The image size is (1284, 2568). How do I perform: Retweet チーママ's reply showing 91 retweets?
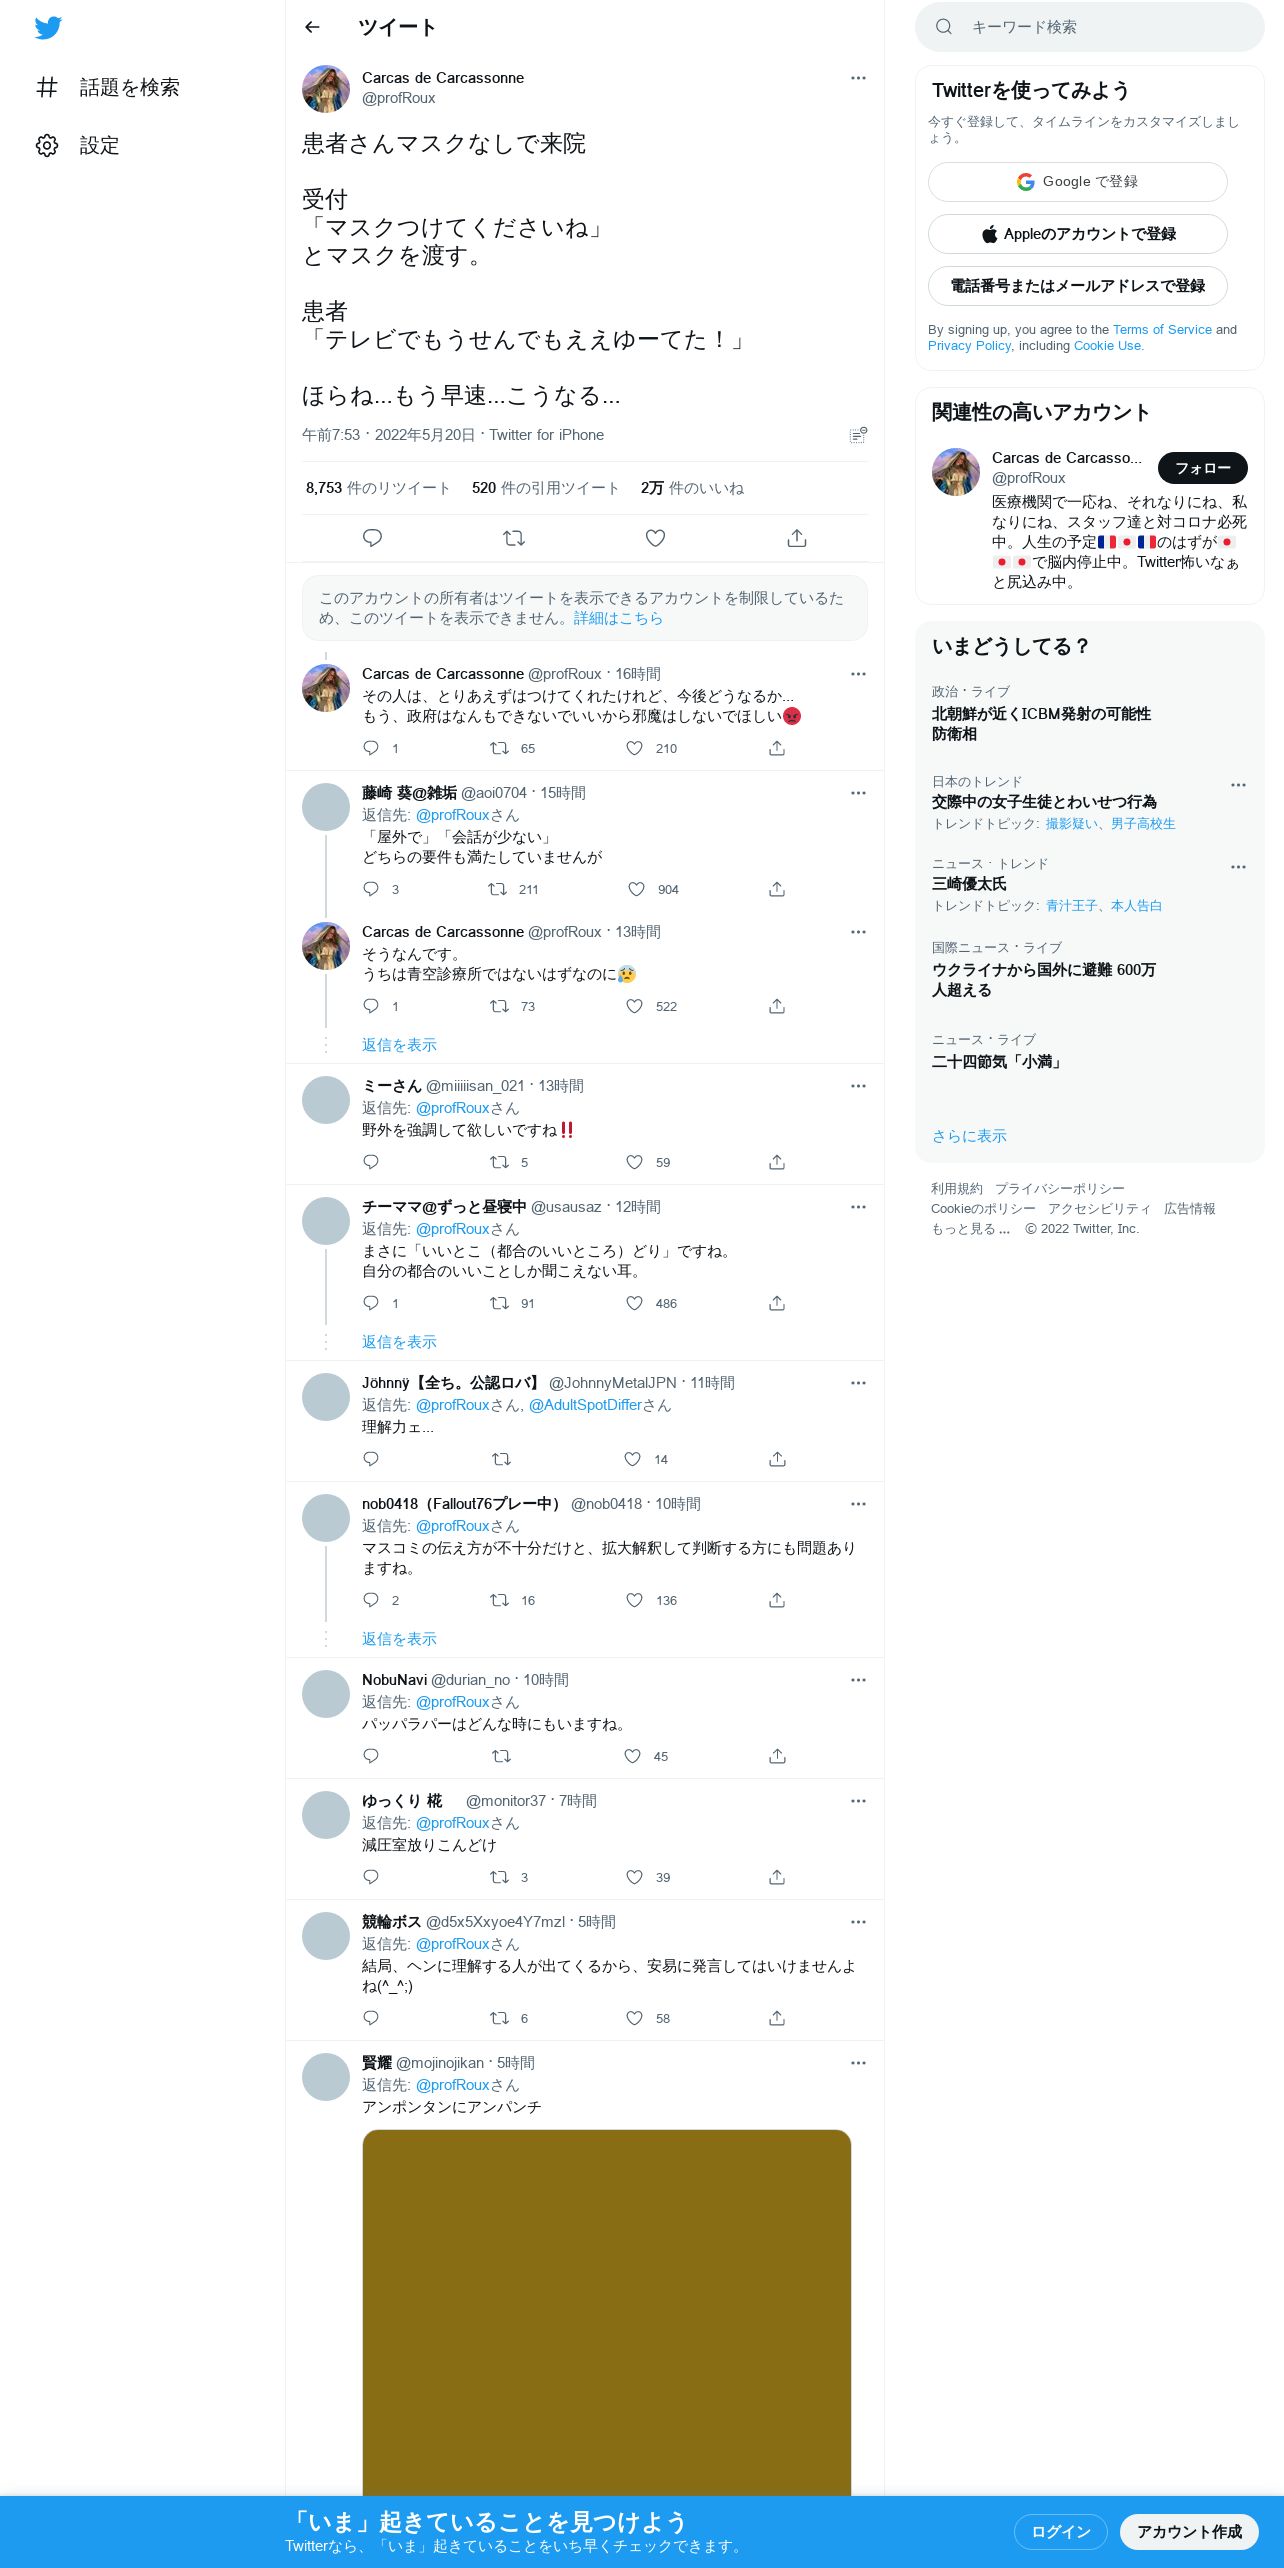point(499,1303)
